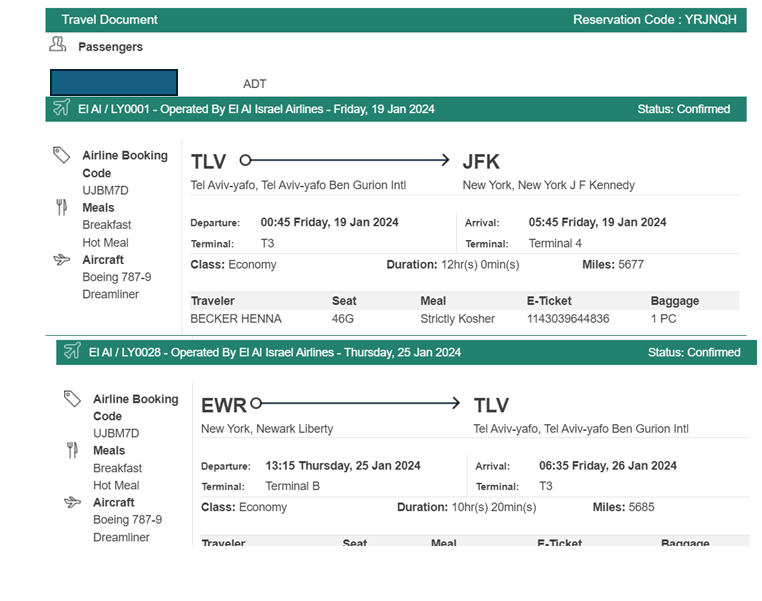The width and height of the screenshot is (762, 601).
Task: Click the large EWR origin code
Action: pos(224,405)
